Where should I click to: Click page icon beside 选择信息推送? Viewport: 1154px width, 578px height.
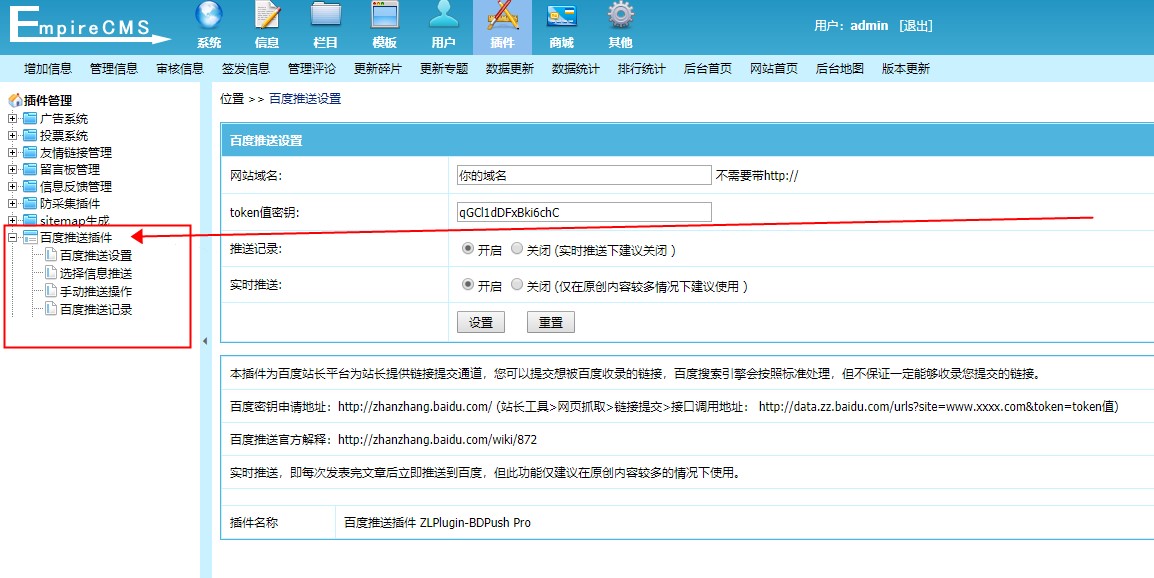click(x=51, y=273)
